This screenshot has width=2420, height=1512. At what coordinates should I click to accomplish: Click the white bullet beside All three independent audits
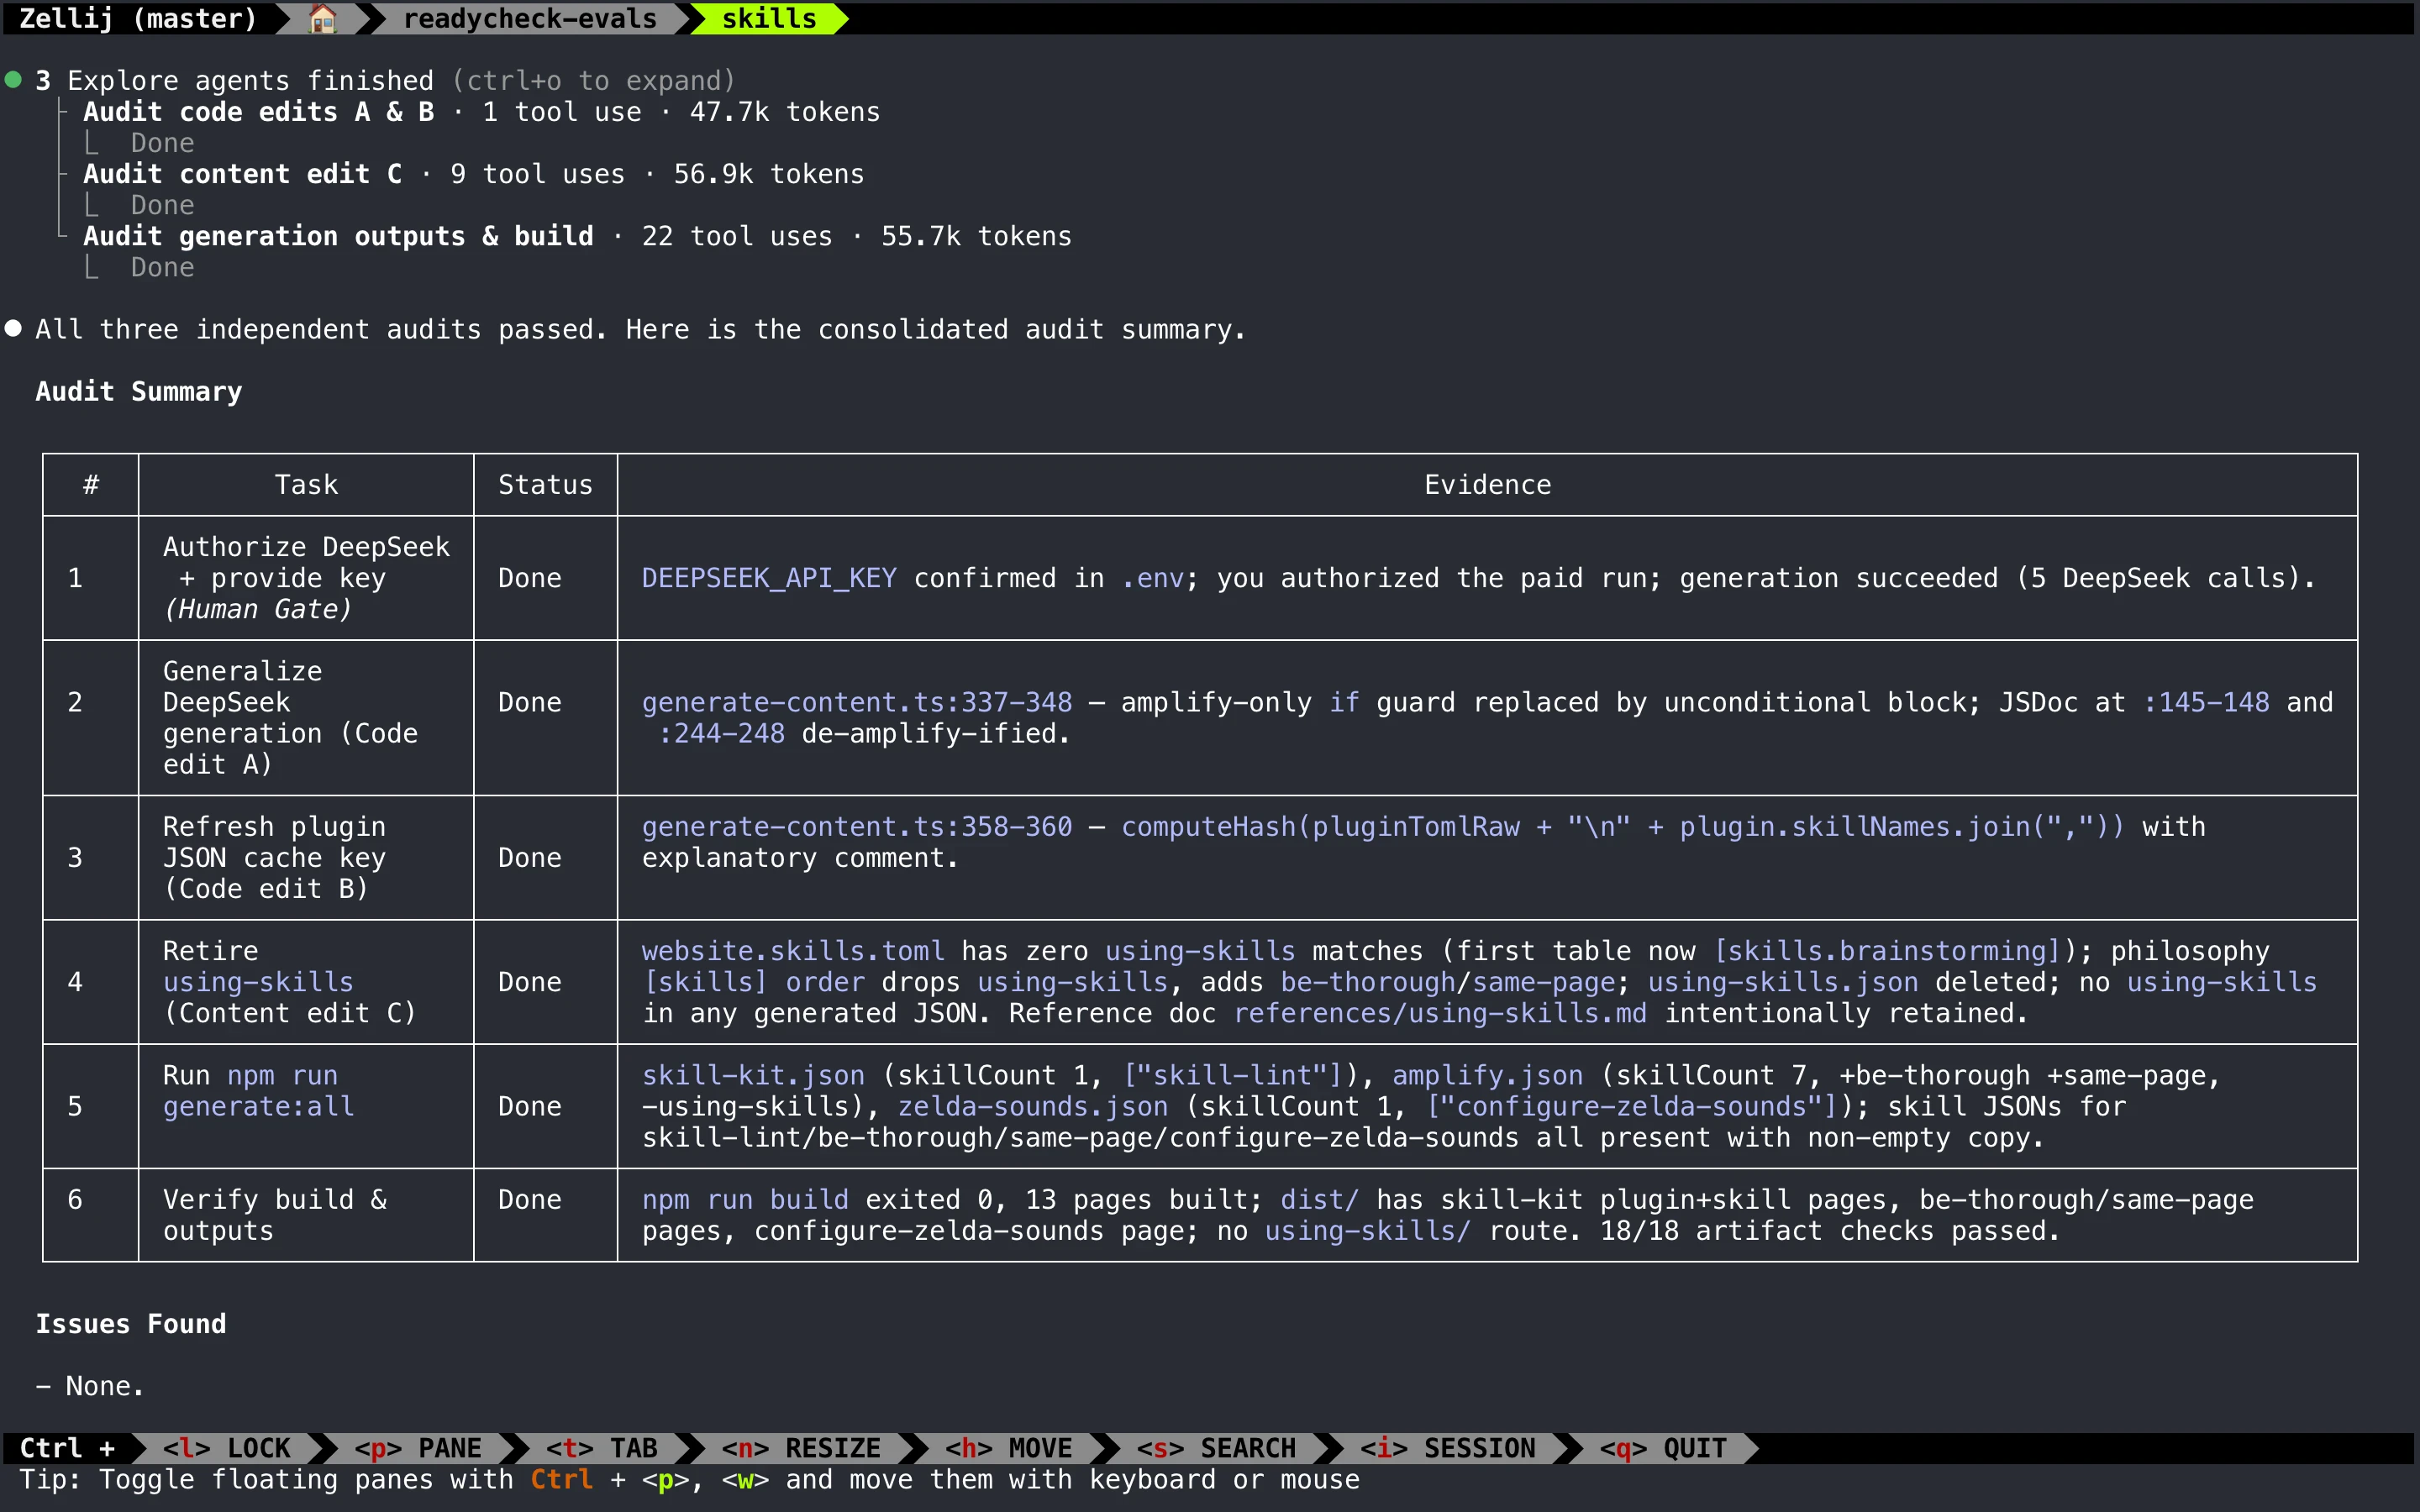(x=14, y=328)
